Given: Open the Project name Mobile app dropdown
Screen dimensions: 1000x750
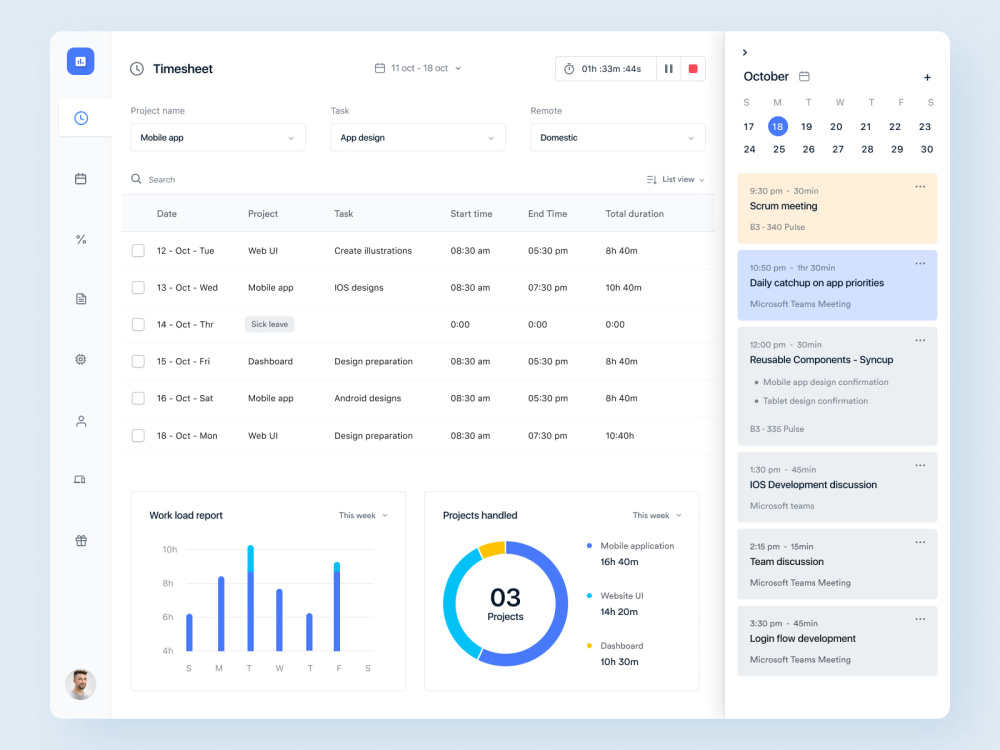Looking at the screenshot, I should (x=217, y=138).
